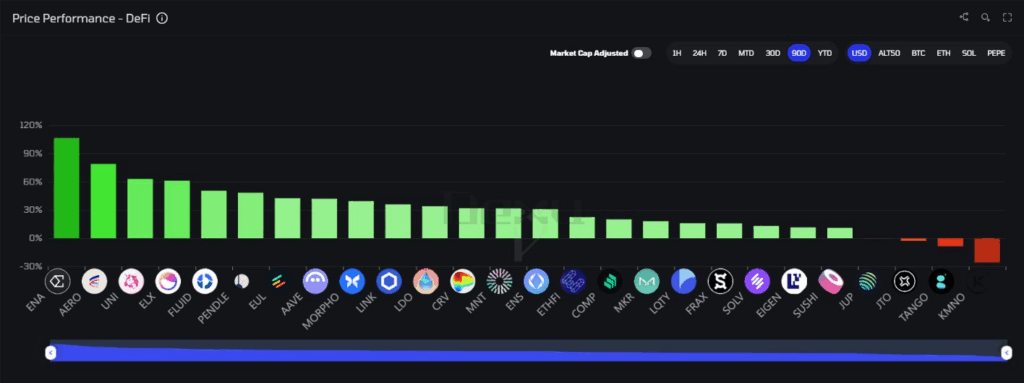Select the MKR token logo
Image resolution: width=1024 pixels, height=383 pixels.
tap(647, 281)
